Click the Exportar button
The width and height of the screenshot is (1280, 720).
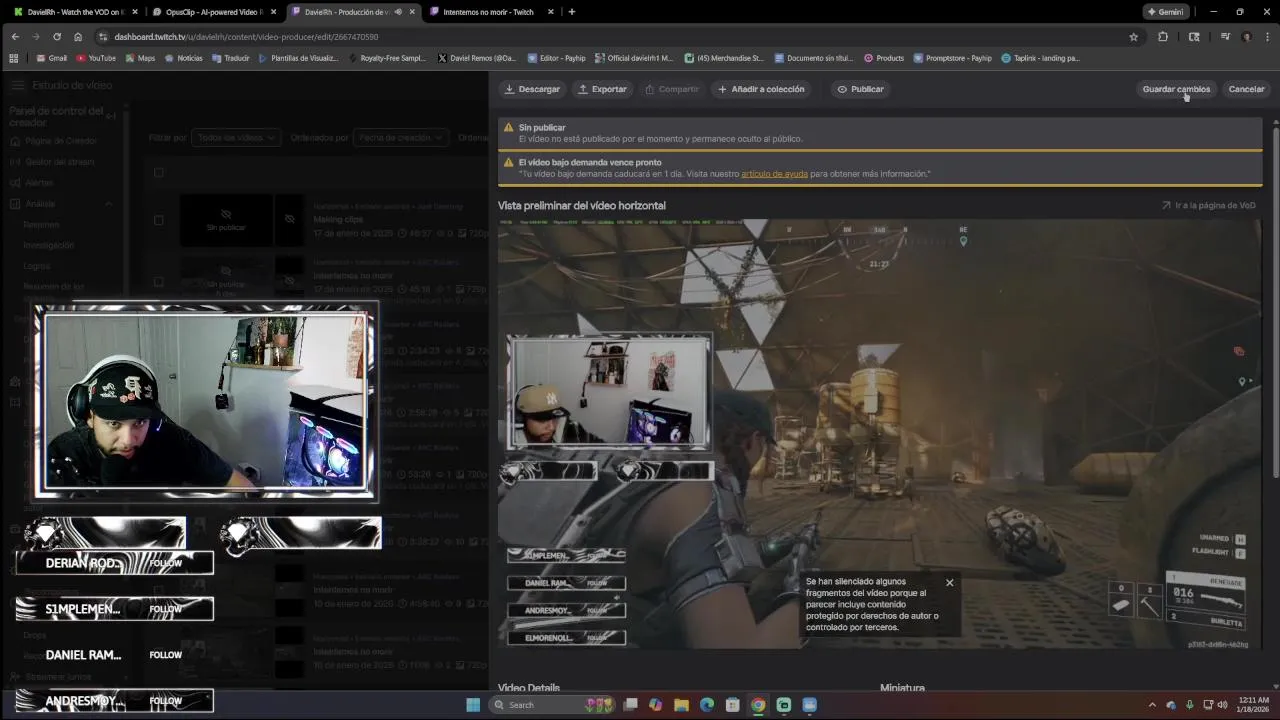(602, 89)
